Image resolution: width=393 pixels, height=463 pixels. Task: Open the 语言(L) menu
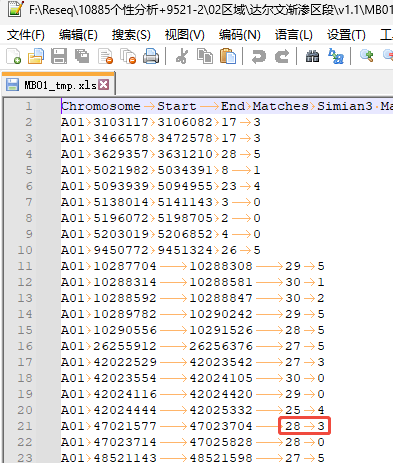click(x=293, y=35)
